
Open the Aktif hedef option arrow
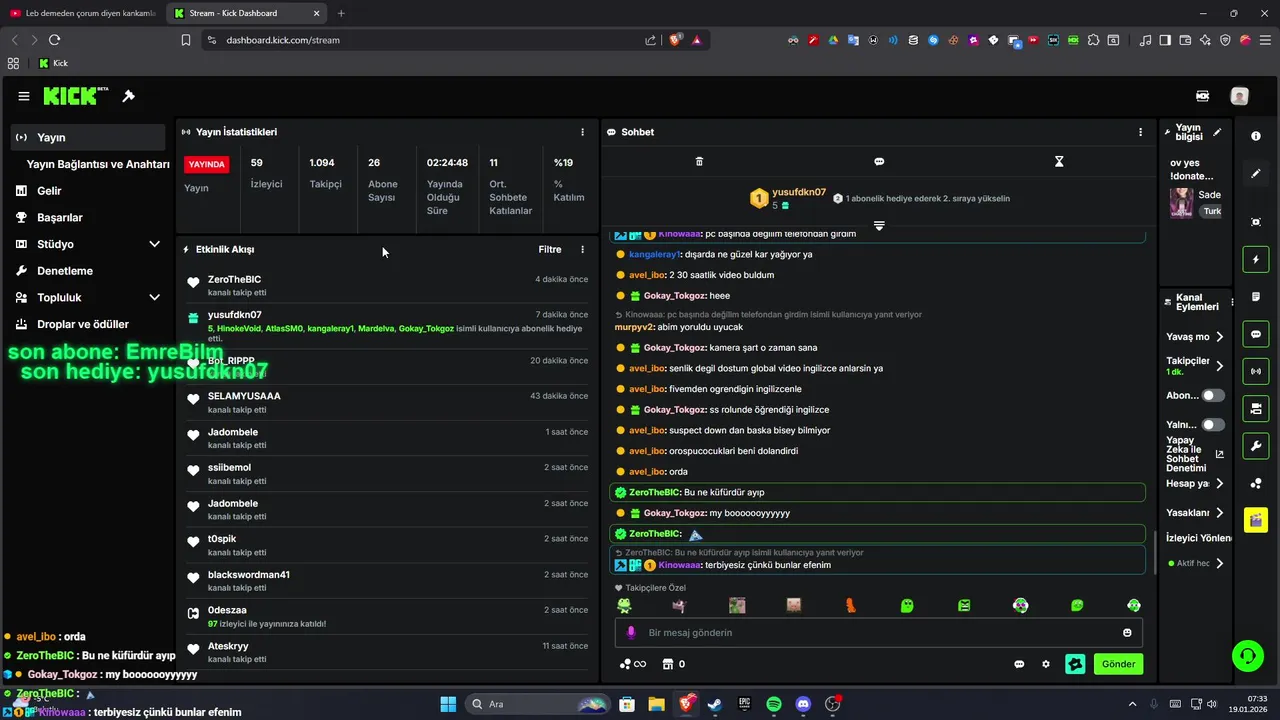1220,564
